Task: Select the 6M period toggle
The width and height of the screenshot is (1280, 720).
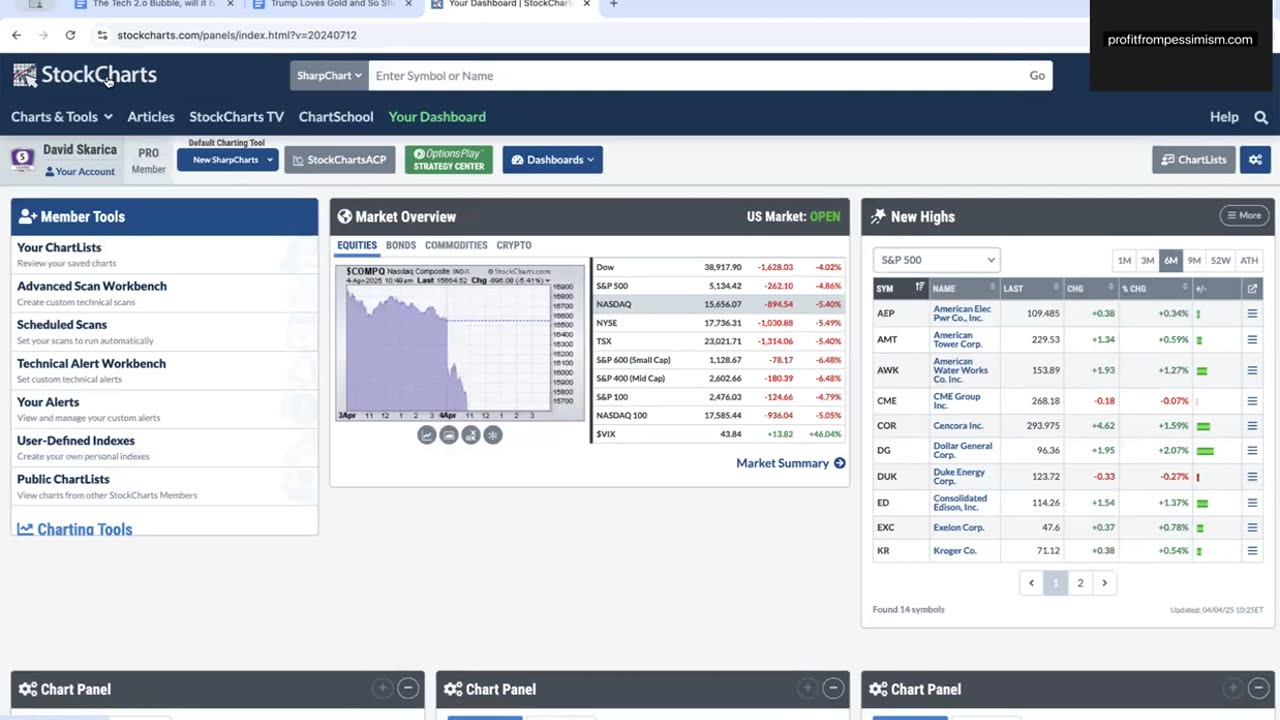Action: point(1170,260)
